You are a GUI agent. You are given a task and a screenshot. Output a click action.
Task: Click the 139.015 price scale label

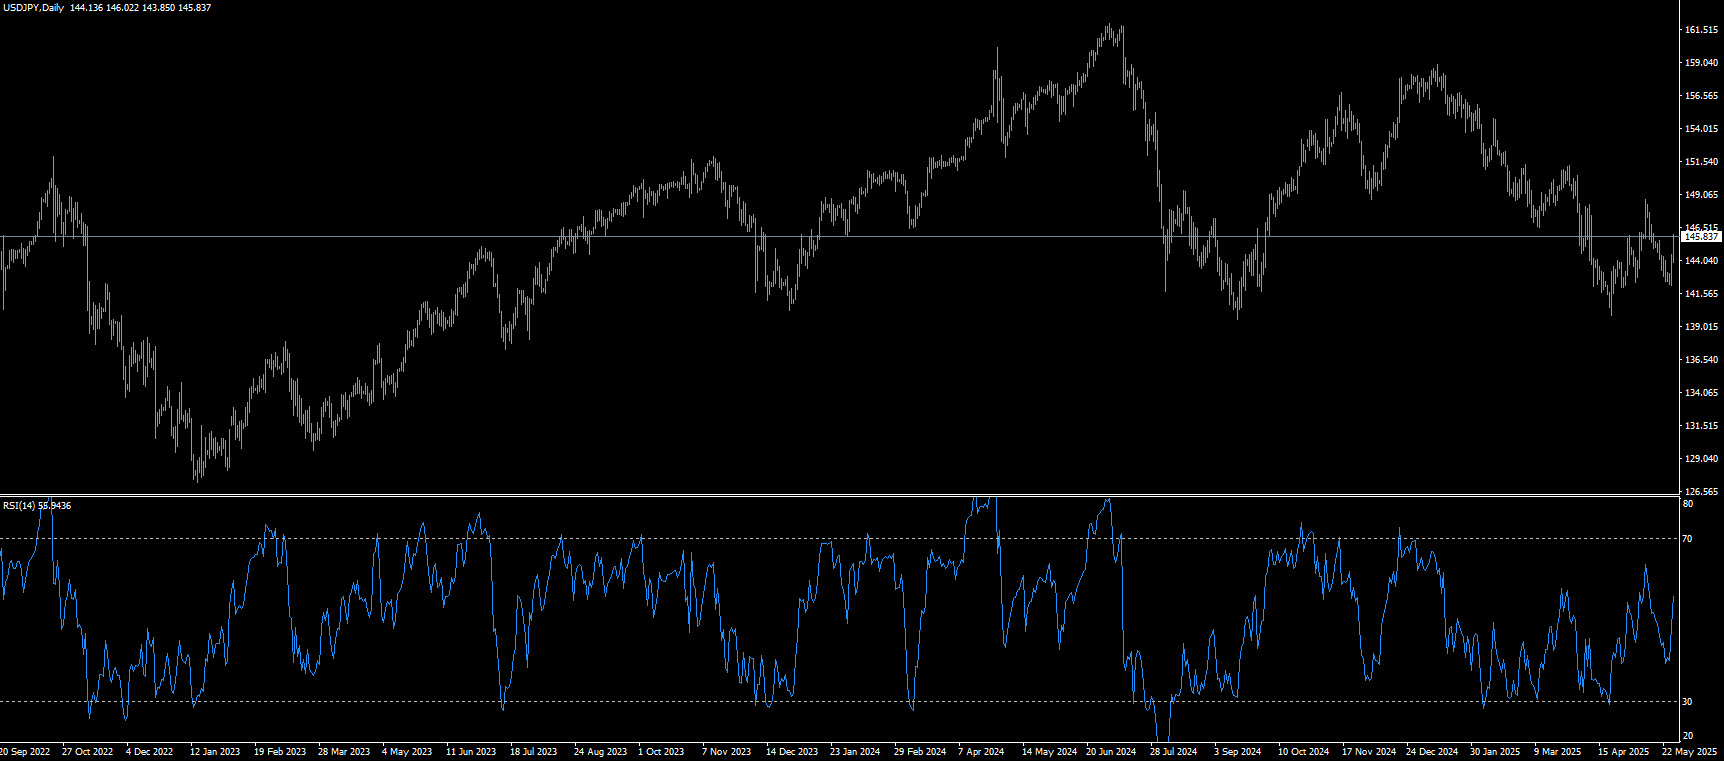(x=1700, y=327)
